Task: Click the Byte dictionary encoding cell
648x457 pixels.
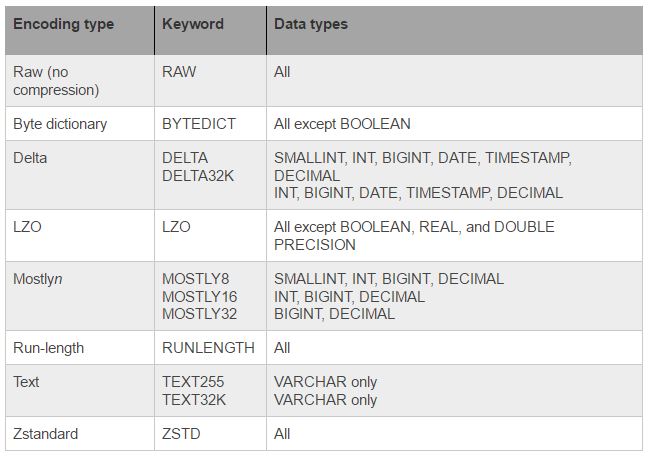Action: [x=80, y=124]
